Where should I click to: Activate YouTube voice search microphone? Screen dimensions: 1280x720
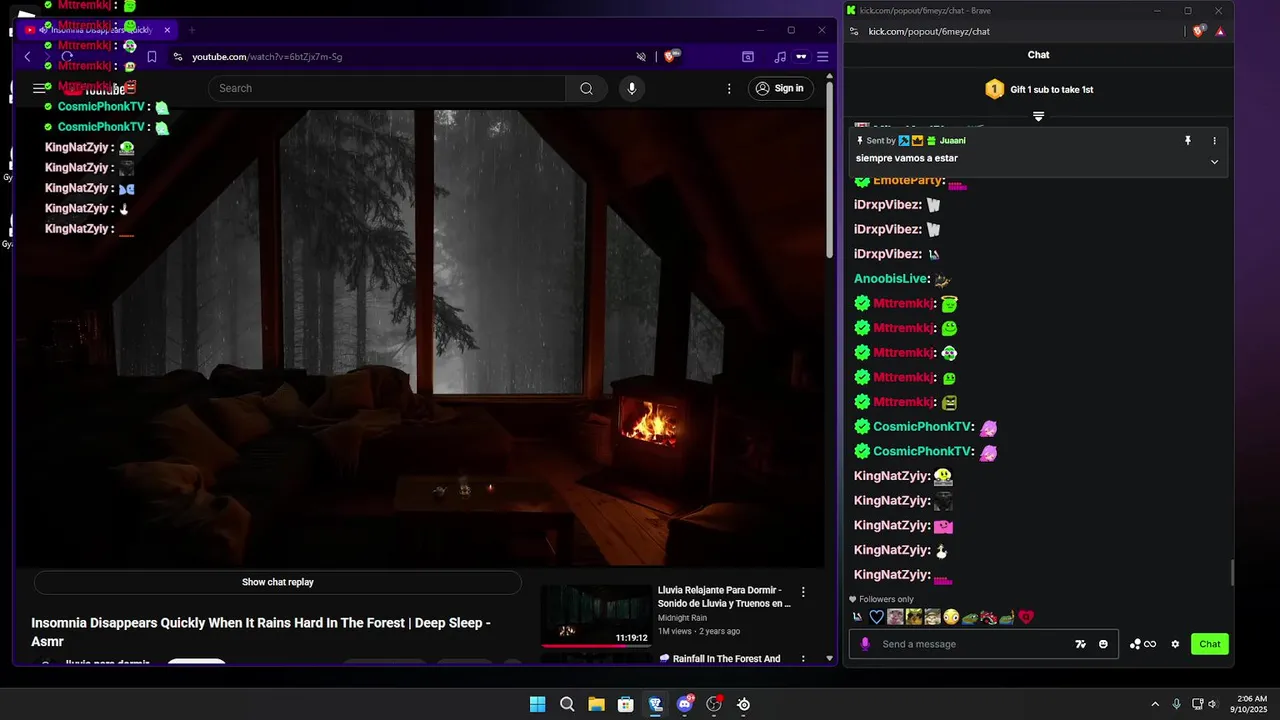point(631,88)
